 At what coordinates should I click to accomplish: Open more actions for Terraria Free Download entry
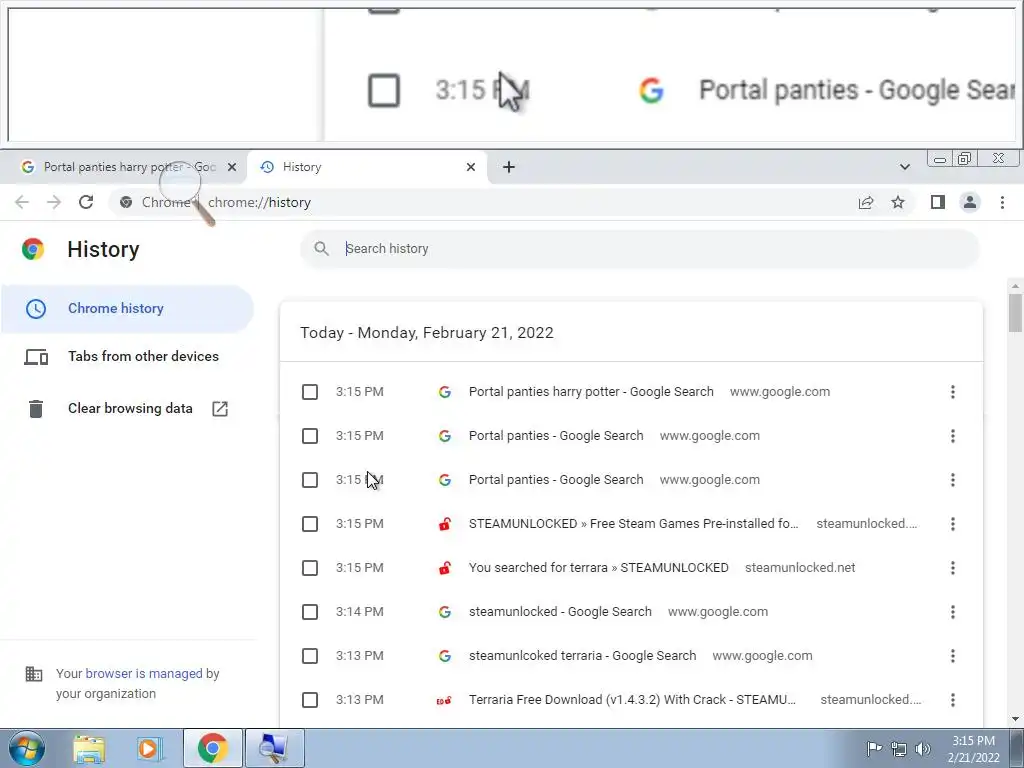coord(953,699)
